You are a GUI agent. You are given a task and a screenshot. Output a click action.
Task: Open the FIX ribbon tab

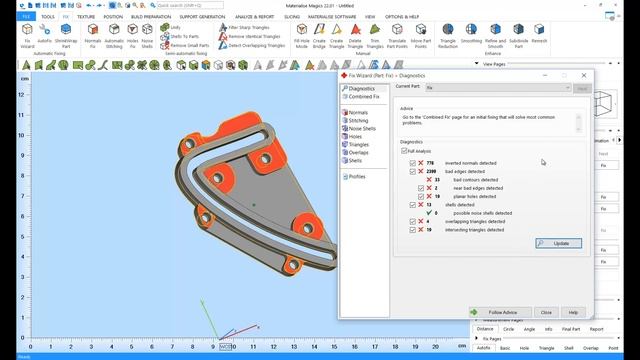click(65, 17)
